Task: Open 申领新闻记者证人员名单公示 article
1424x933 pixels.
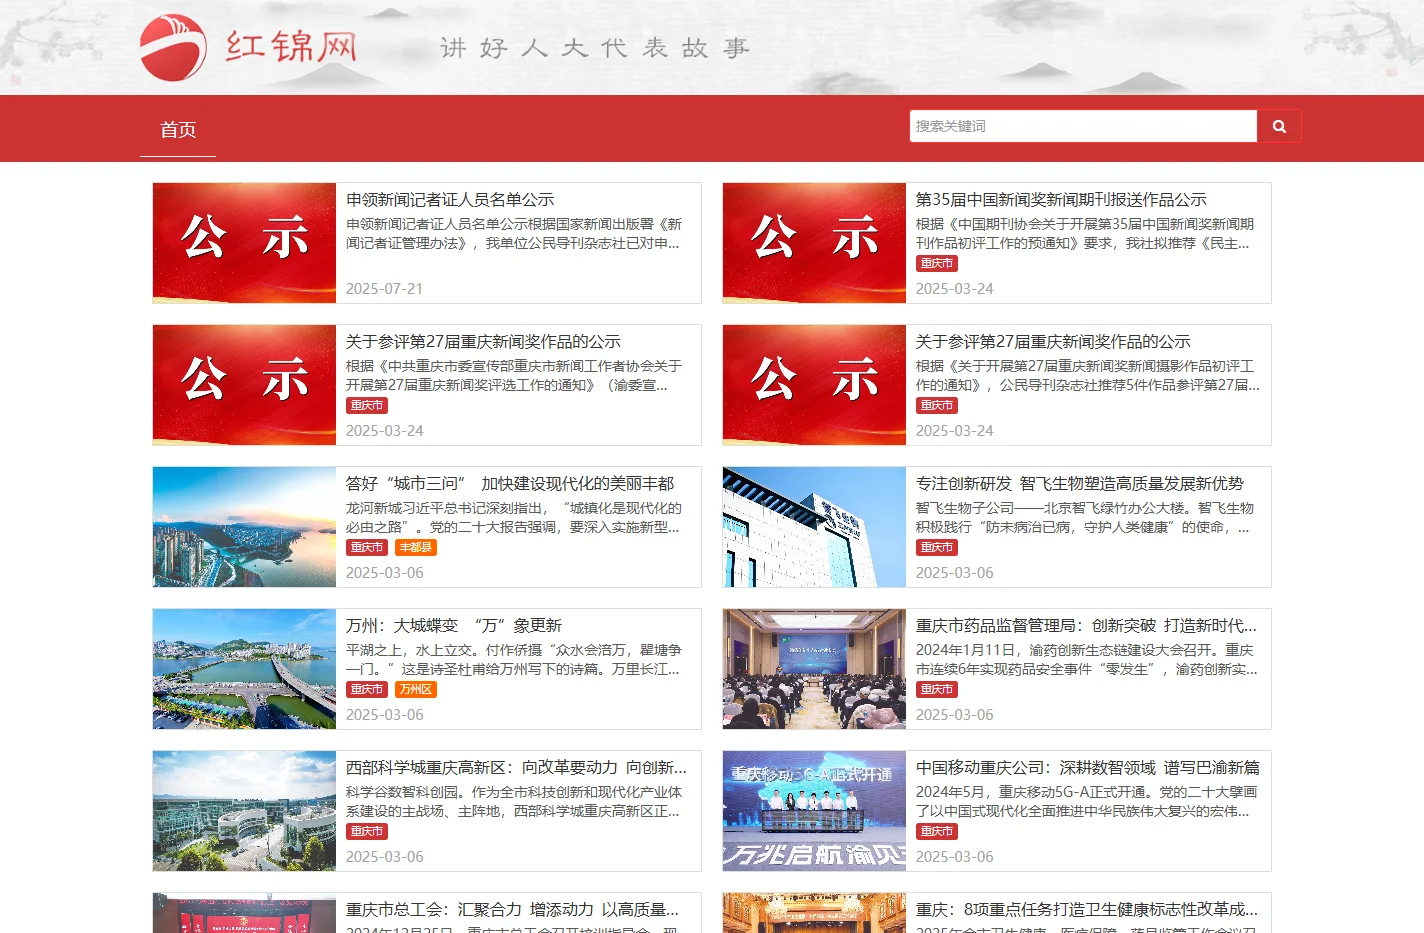Action: pos(450,200)
